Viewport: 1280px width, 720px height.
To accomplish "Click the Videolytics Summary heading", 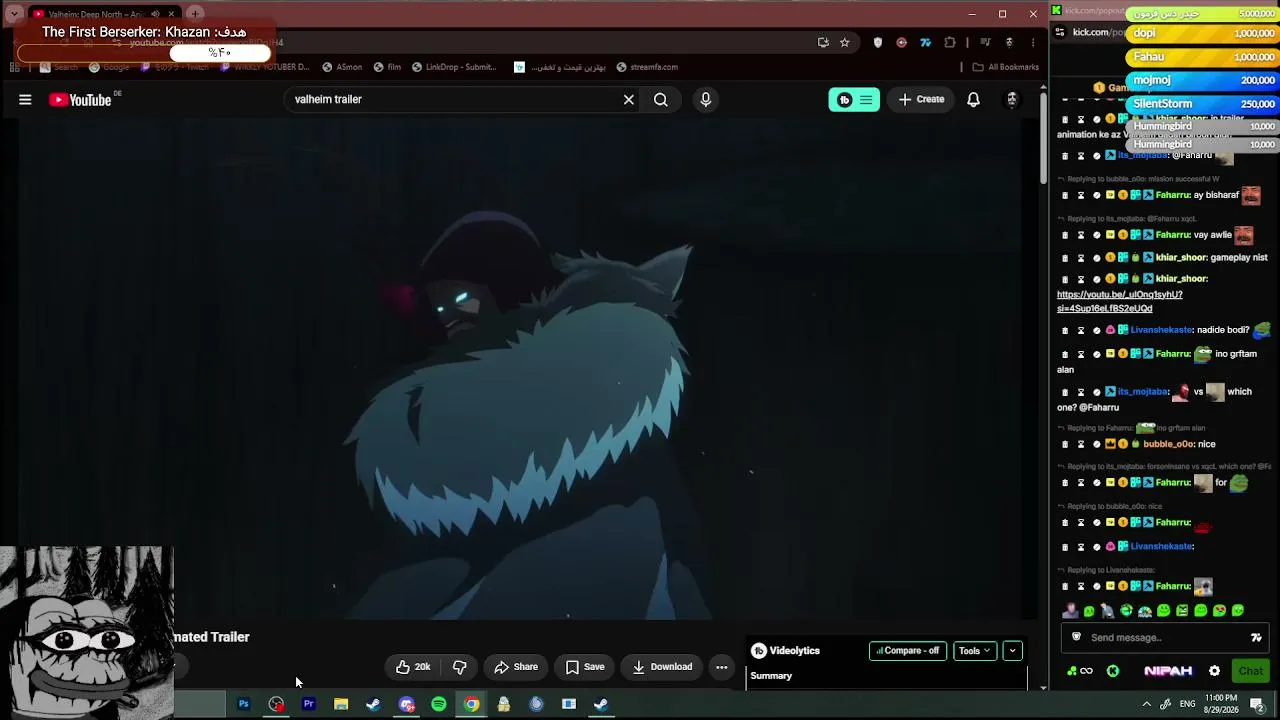I will tap(771, 676).
